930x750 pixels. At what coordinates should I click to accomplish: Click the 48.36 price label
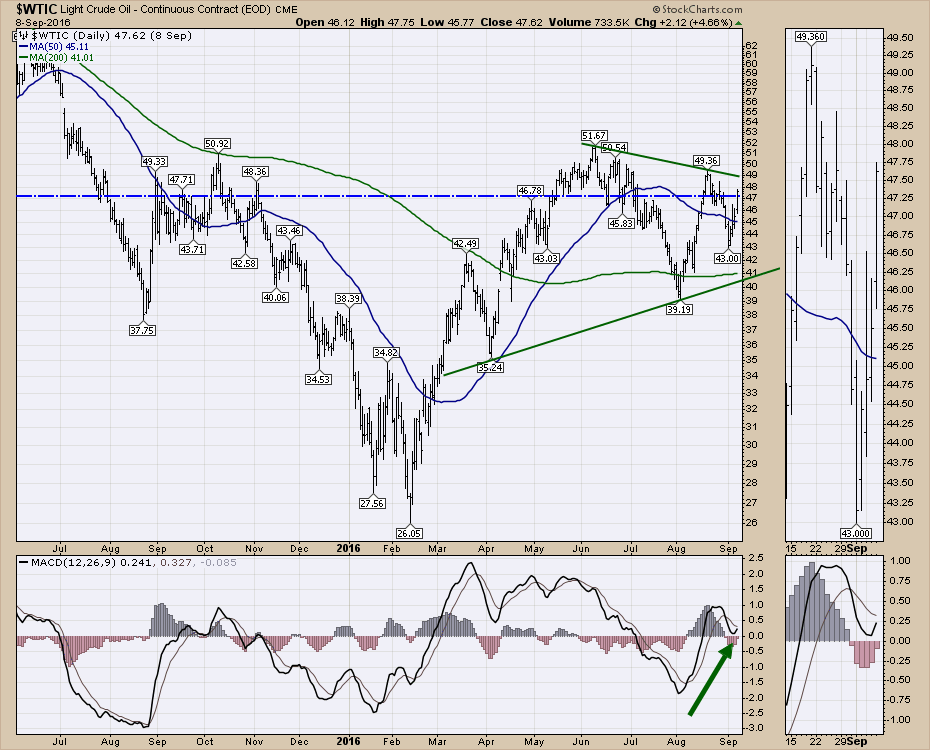click(255, 171)
